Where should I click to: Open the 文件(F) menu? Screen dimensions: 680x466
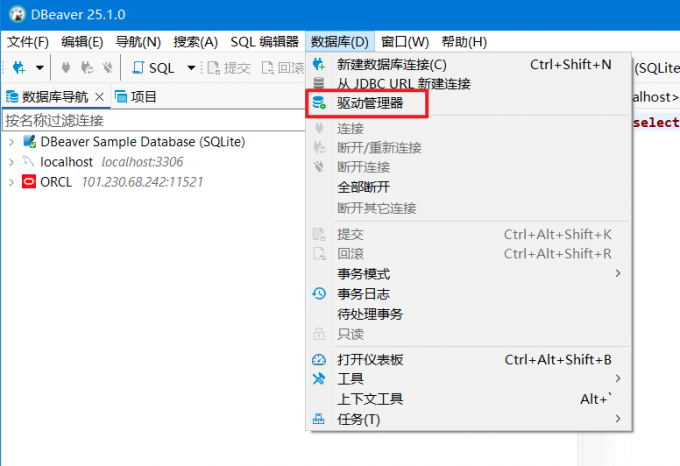28,42
